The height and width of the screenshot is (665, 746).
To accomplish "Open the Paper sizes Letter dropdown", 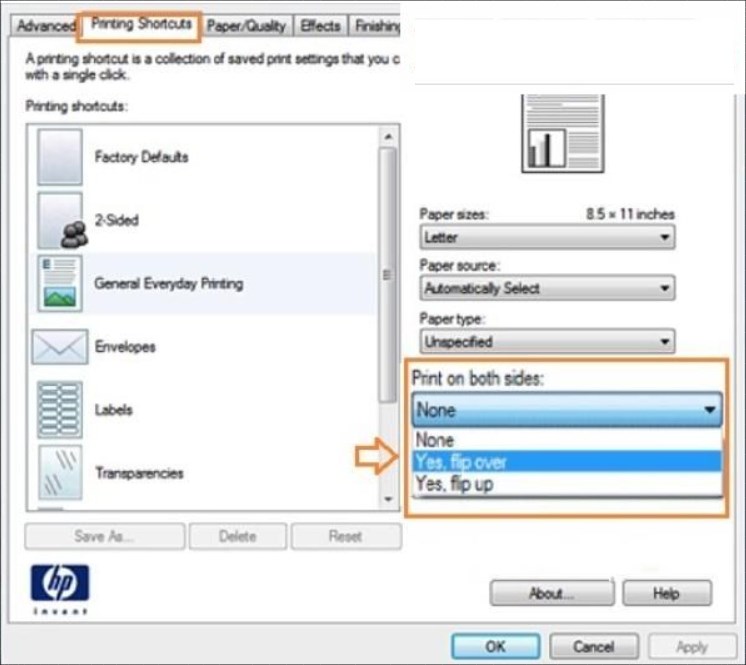I will pos(546,238).
